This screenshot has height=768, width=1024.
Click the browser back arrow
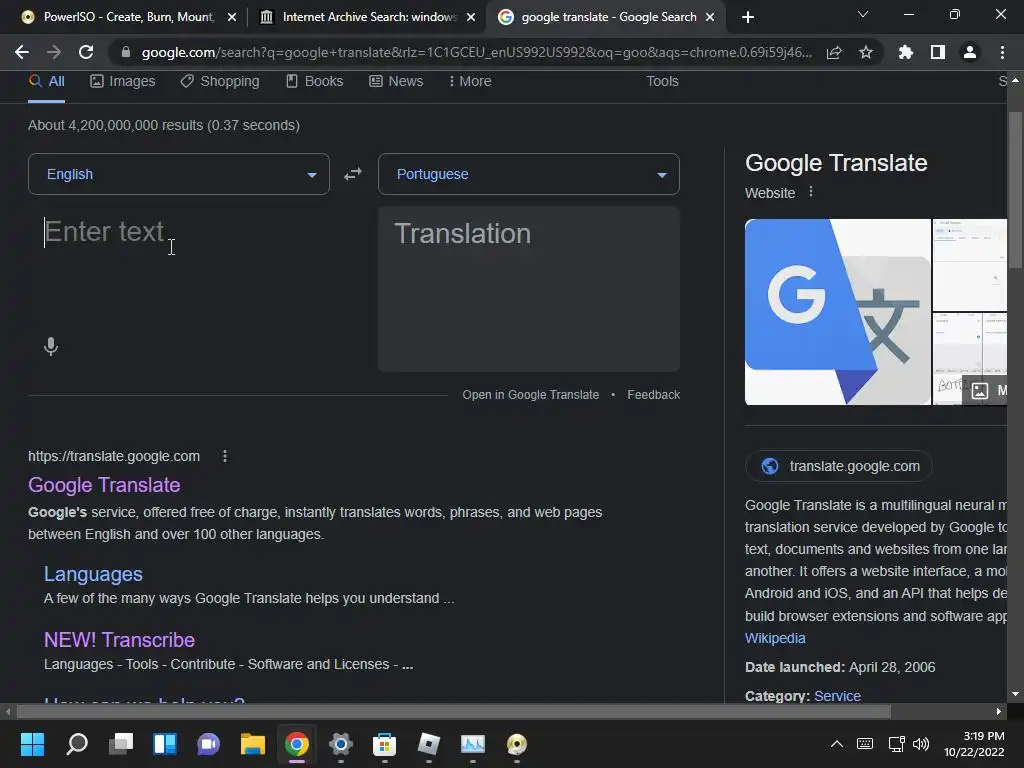pos(22,52)
